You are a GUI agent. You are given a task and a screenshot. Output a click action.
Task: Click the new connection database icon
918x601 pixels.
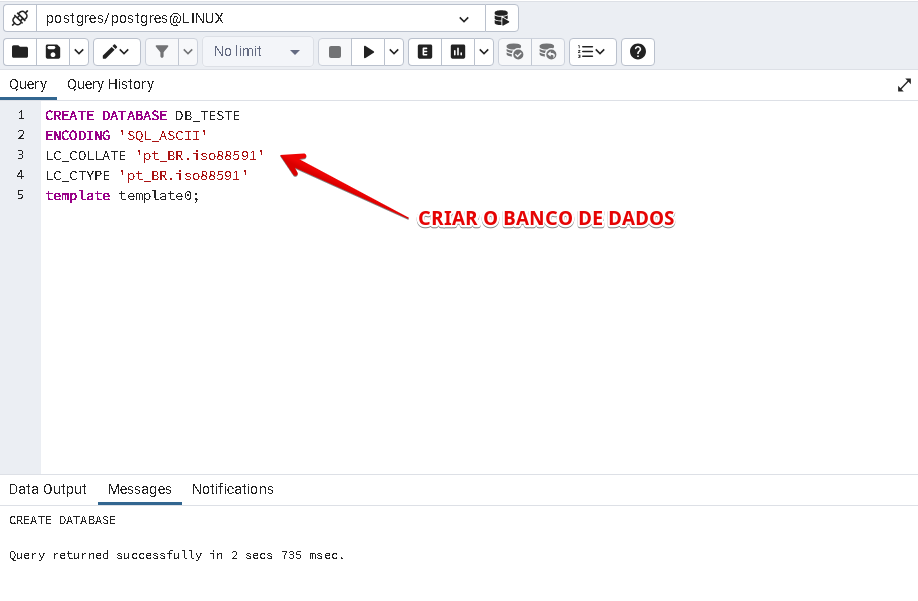(502, 18)
